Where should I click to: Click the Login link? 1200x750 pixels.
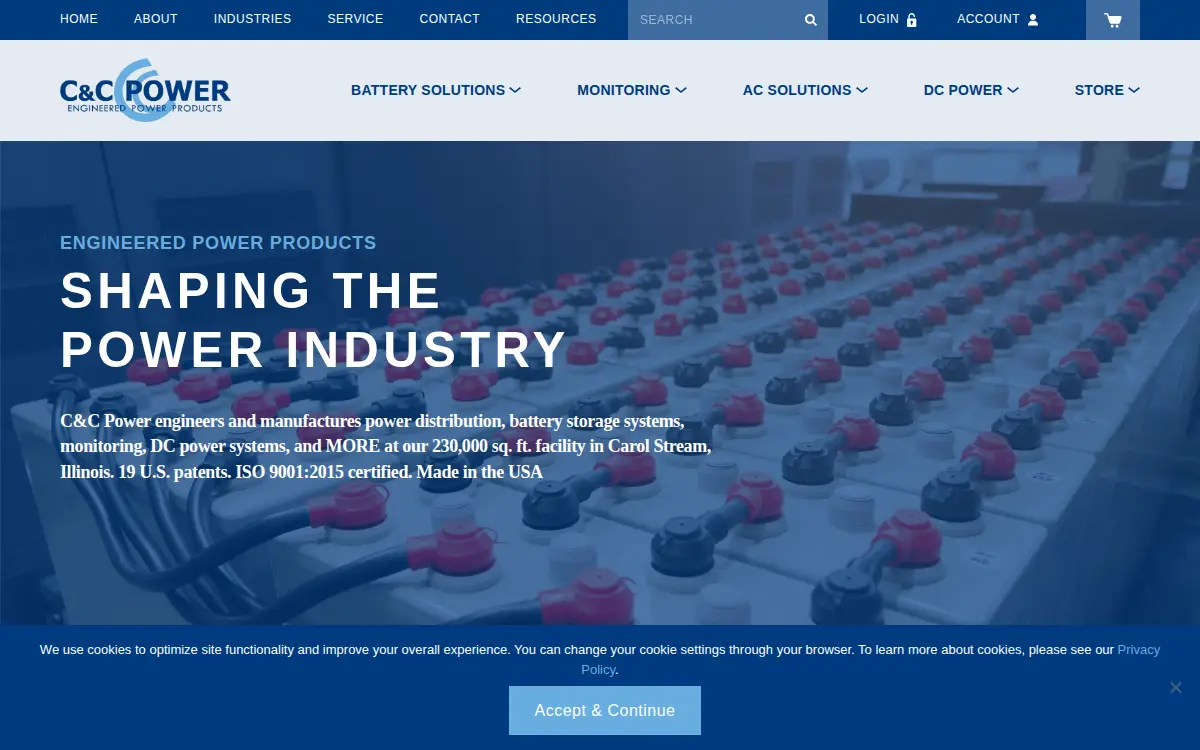pyautogui.click(x=879, y=19)
